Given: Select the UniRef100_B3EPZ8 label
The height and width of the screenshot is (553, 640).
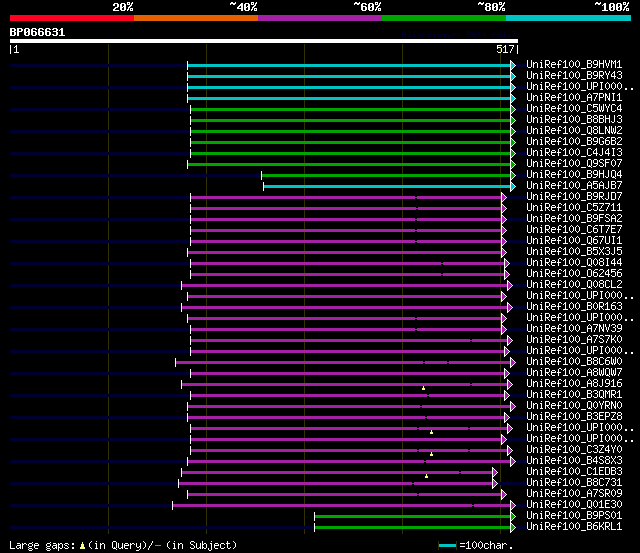Looking at the screenshot, I should pos(574,417).
